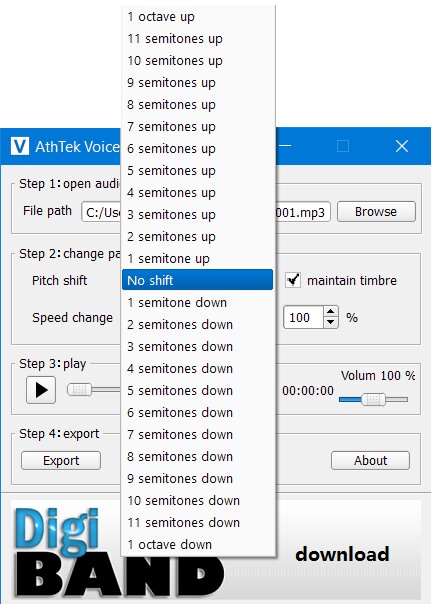Viewport: 432px width, 604px height.
Task: Pick "5 semitones up" option
Action: point(197,170)
